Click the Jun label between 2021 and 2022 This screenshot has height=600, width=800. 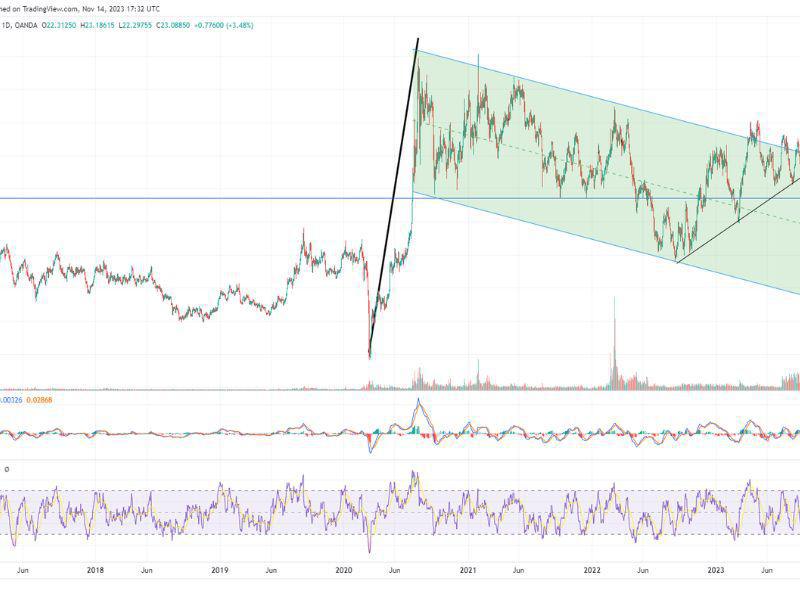click(518, 570)
